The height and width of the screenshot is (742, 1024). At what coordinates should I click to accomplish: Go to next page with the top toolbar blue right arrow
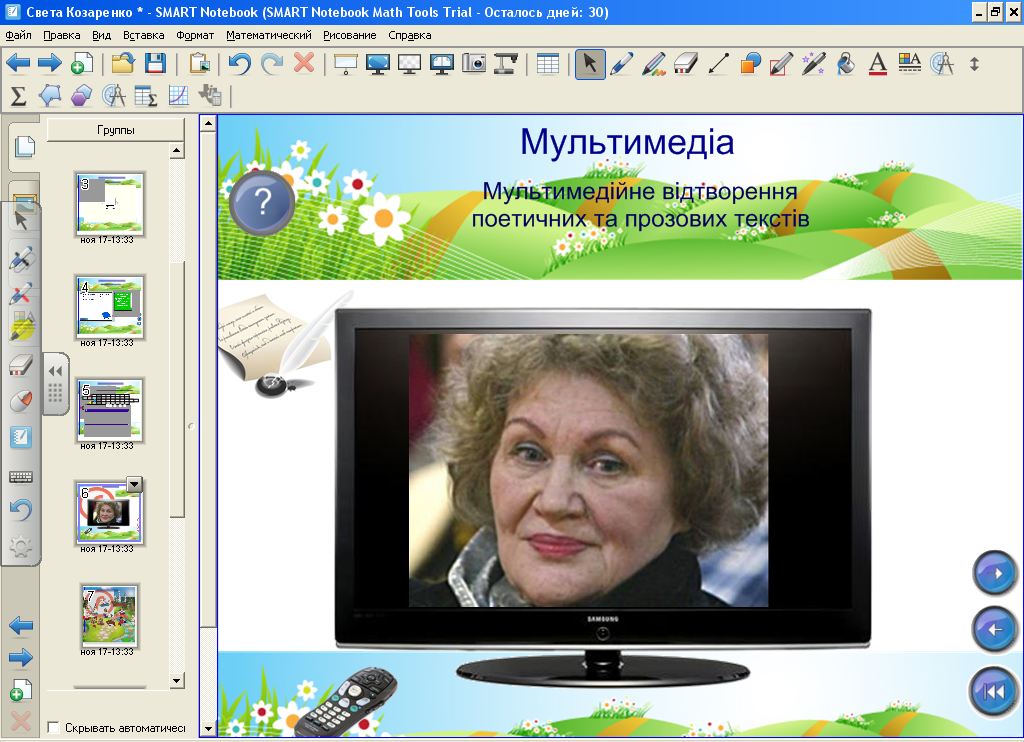50,64
